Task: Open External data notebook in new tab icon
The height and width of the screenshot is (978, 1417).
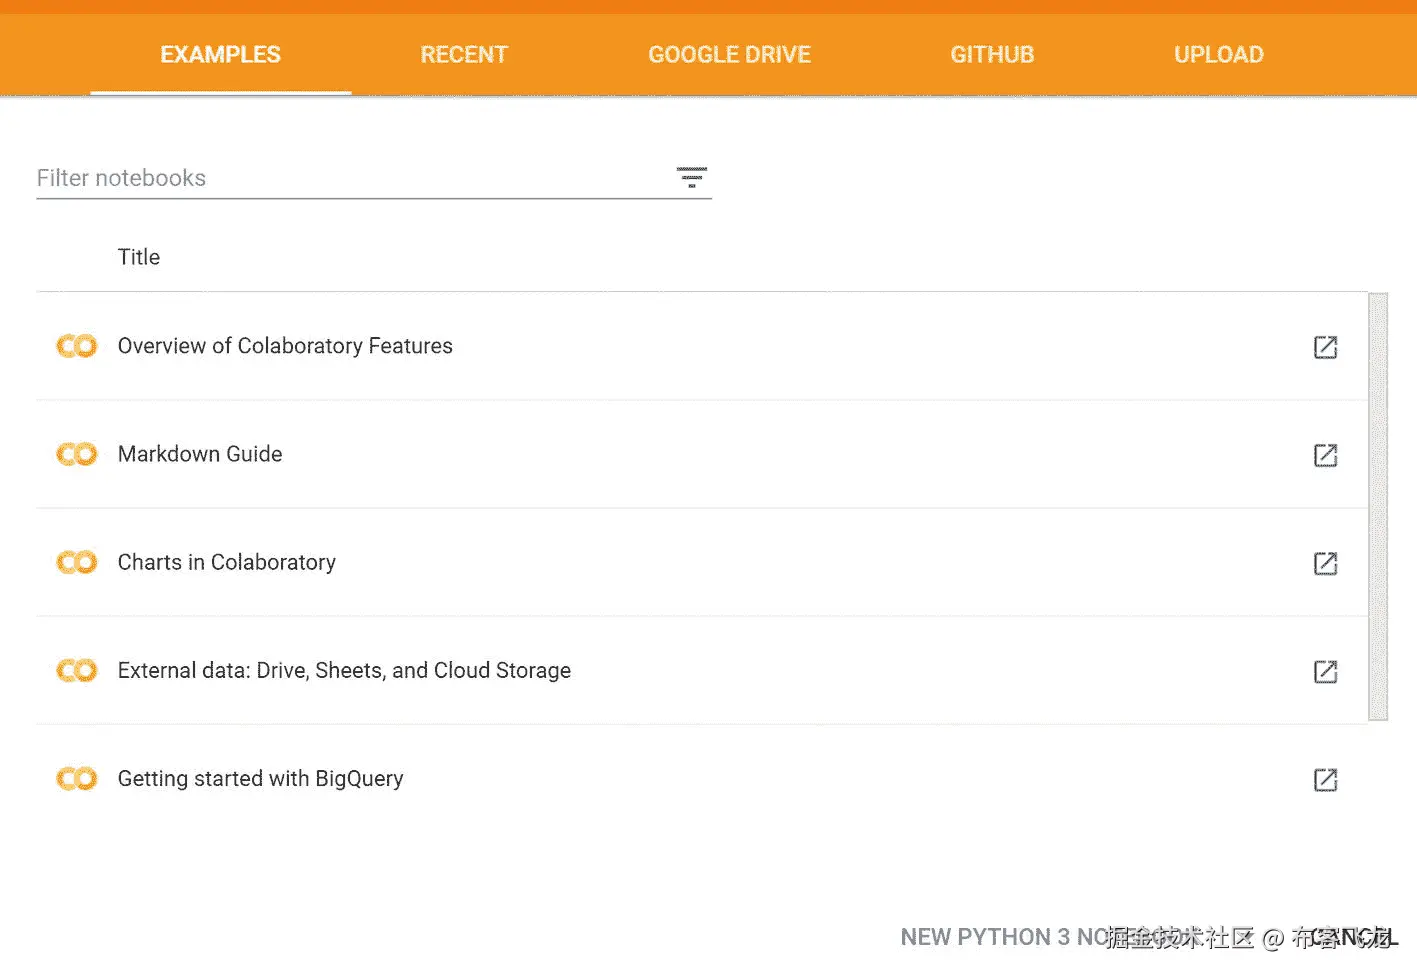Action: (x=1325, y=671)
